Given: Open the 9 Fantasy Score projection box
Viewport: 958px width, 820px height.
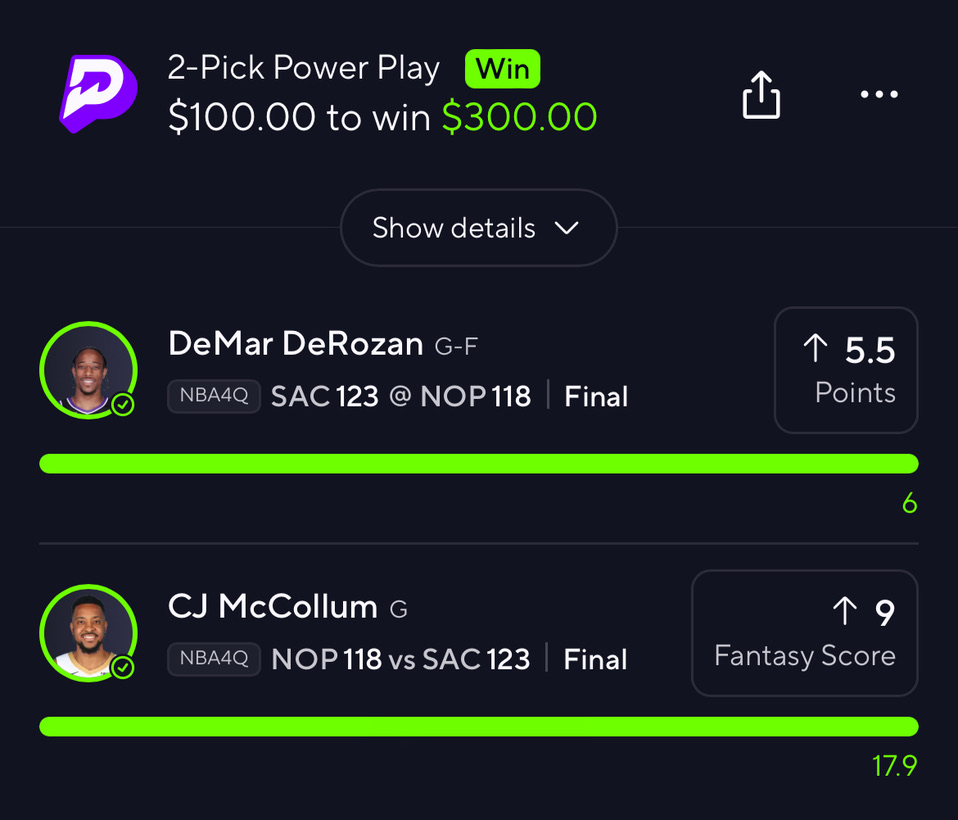Looking at the screenshot, I should 804,633.
